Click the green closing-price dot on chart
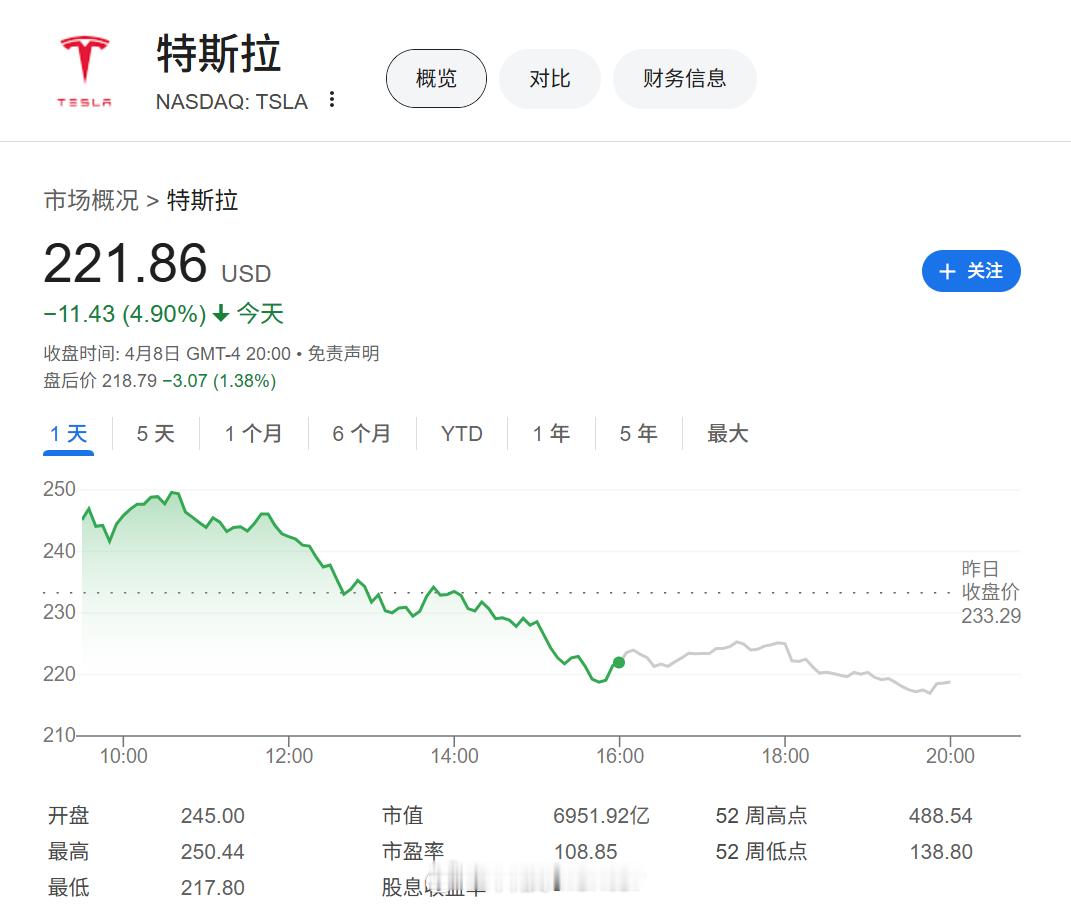The image size is (1071, 904). [619, 662]
